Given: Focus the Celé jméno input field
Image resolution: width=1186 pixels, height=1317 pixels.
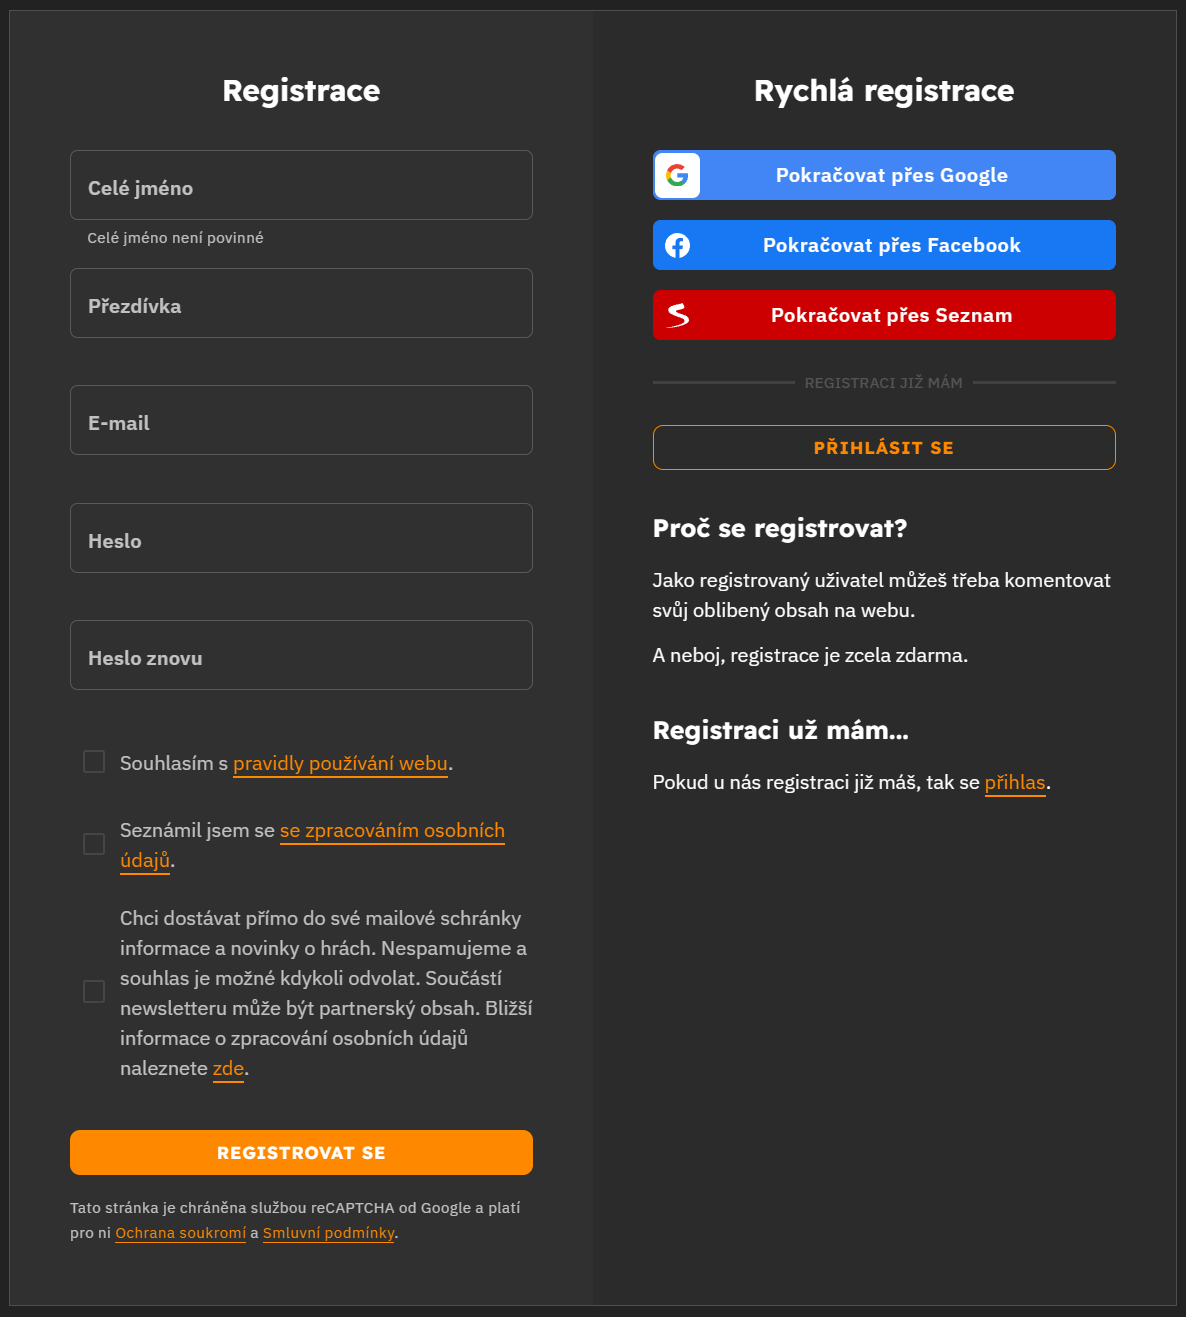Looking at the screenshot, I should pyautogui.click(x=301, y=185).
